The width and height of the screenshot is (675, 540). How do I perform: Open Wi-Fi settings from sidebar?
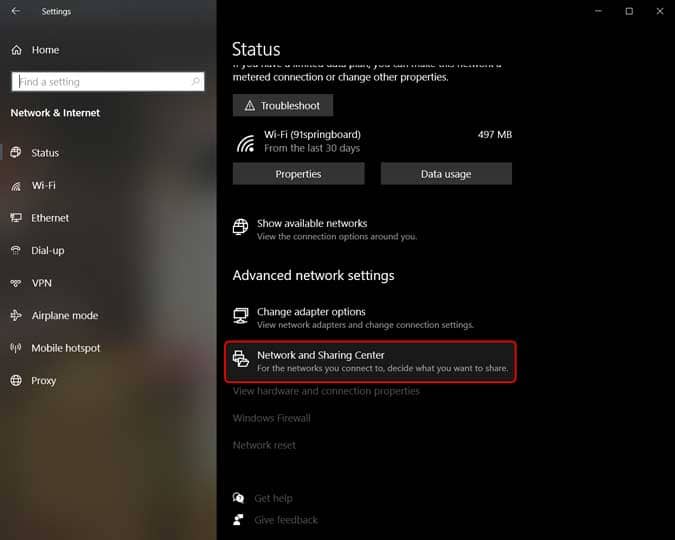click(x=43, y=186)
